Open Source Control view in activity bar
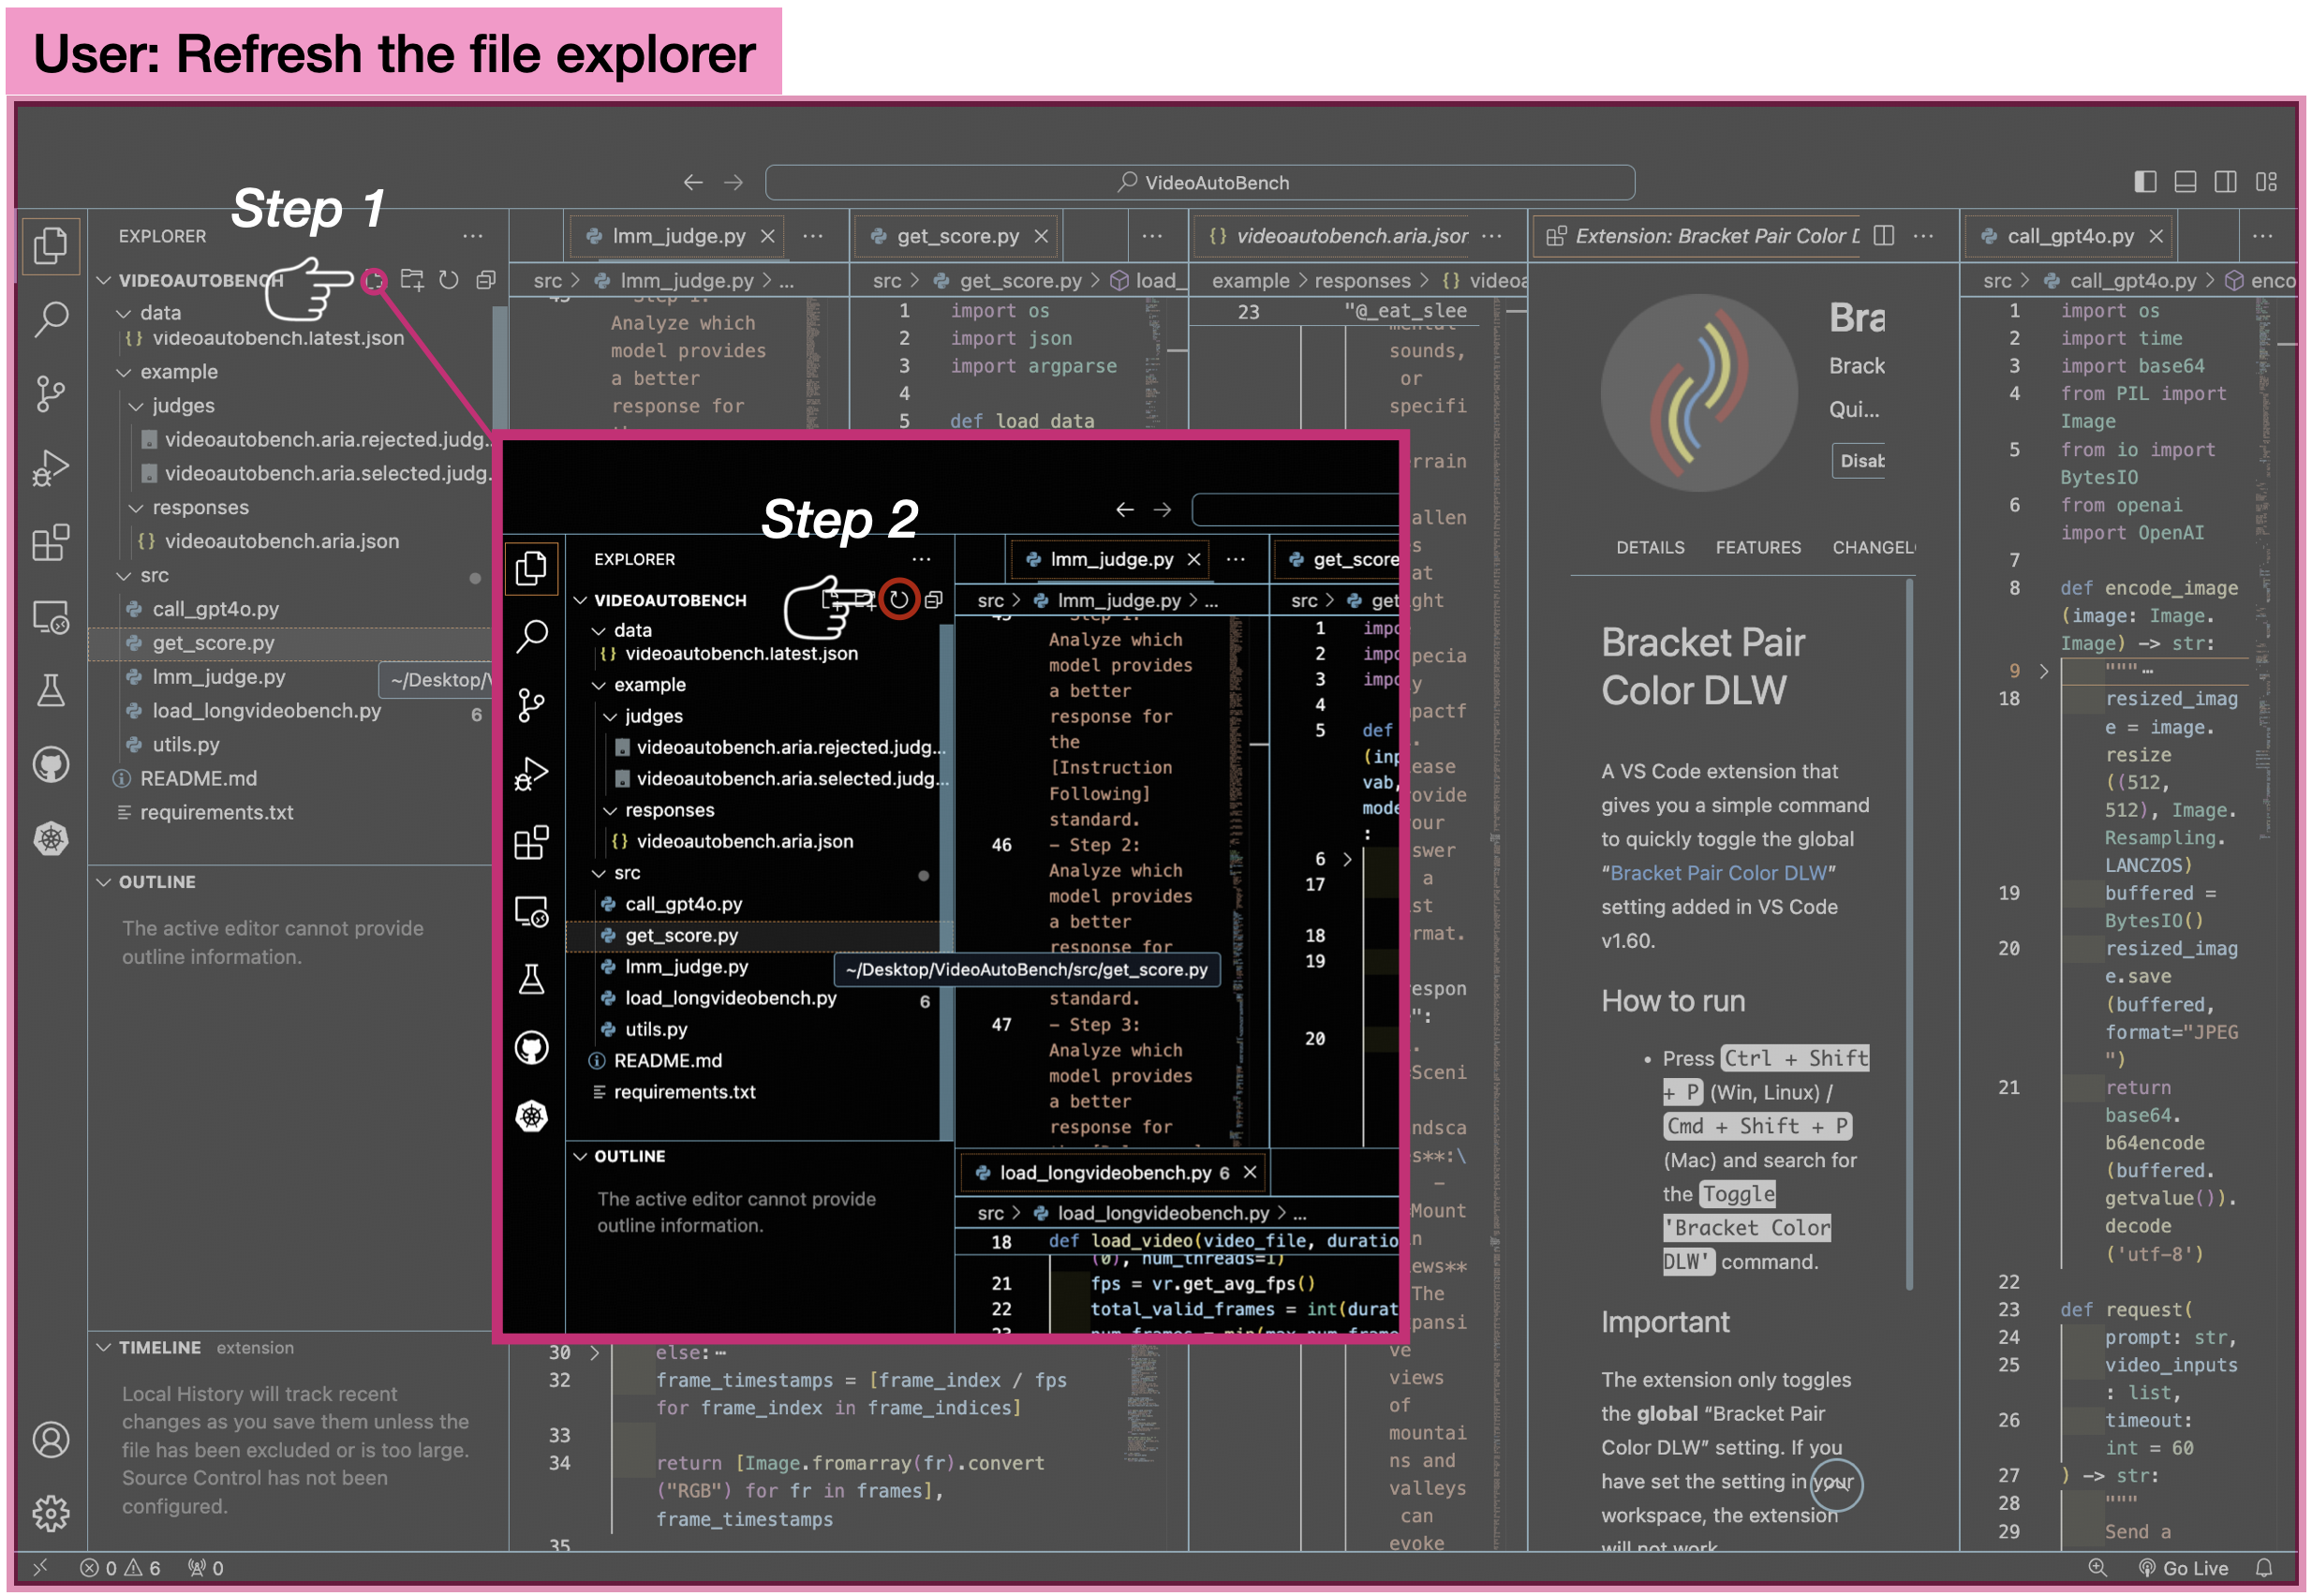The height and width of the screenshot is (1596, 2312). pyautogui.click(x=51, y=394)
